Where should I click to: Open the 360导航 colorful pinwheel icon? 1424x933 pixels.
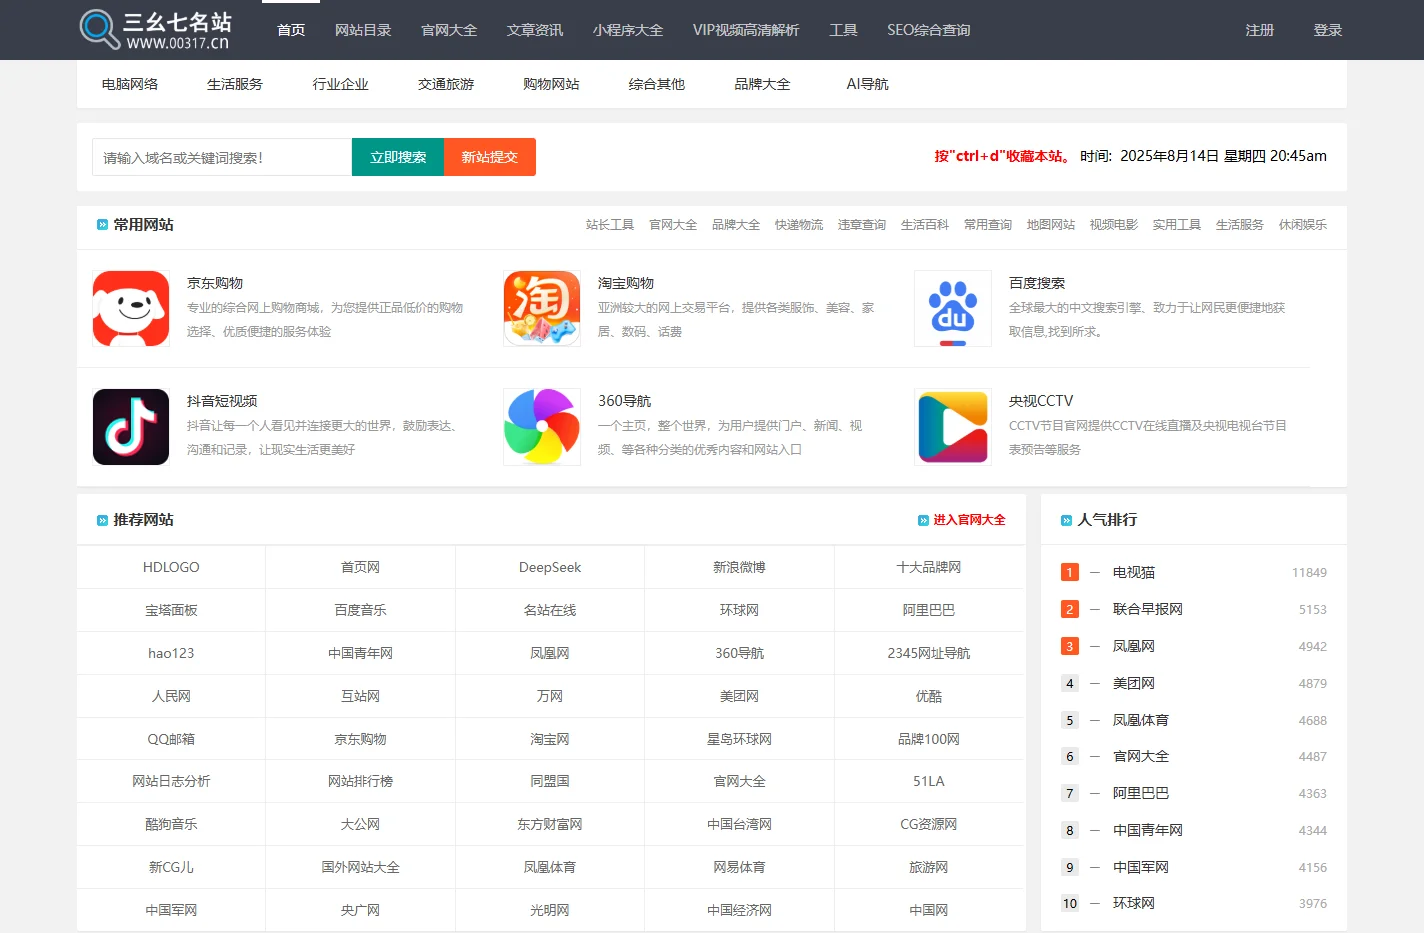542,427
